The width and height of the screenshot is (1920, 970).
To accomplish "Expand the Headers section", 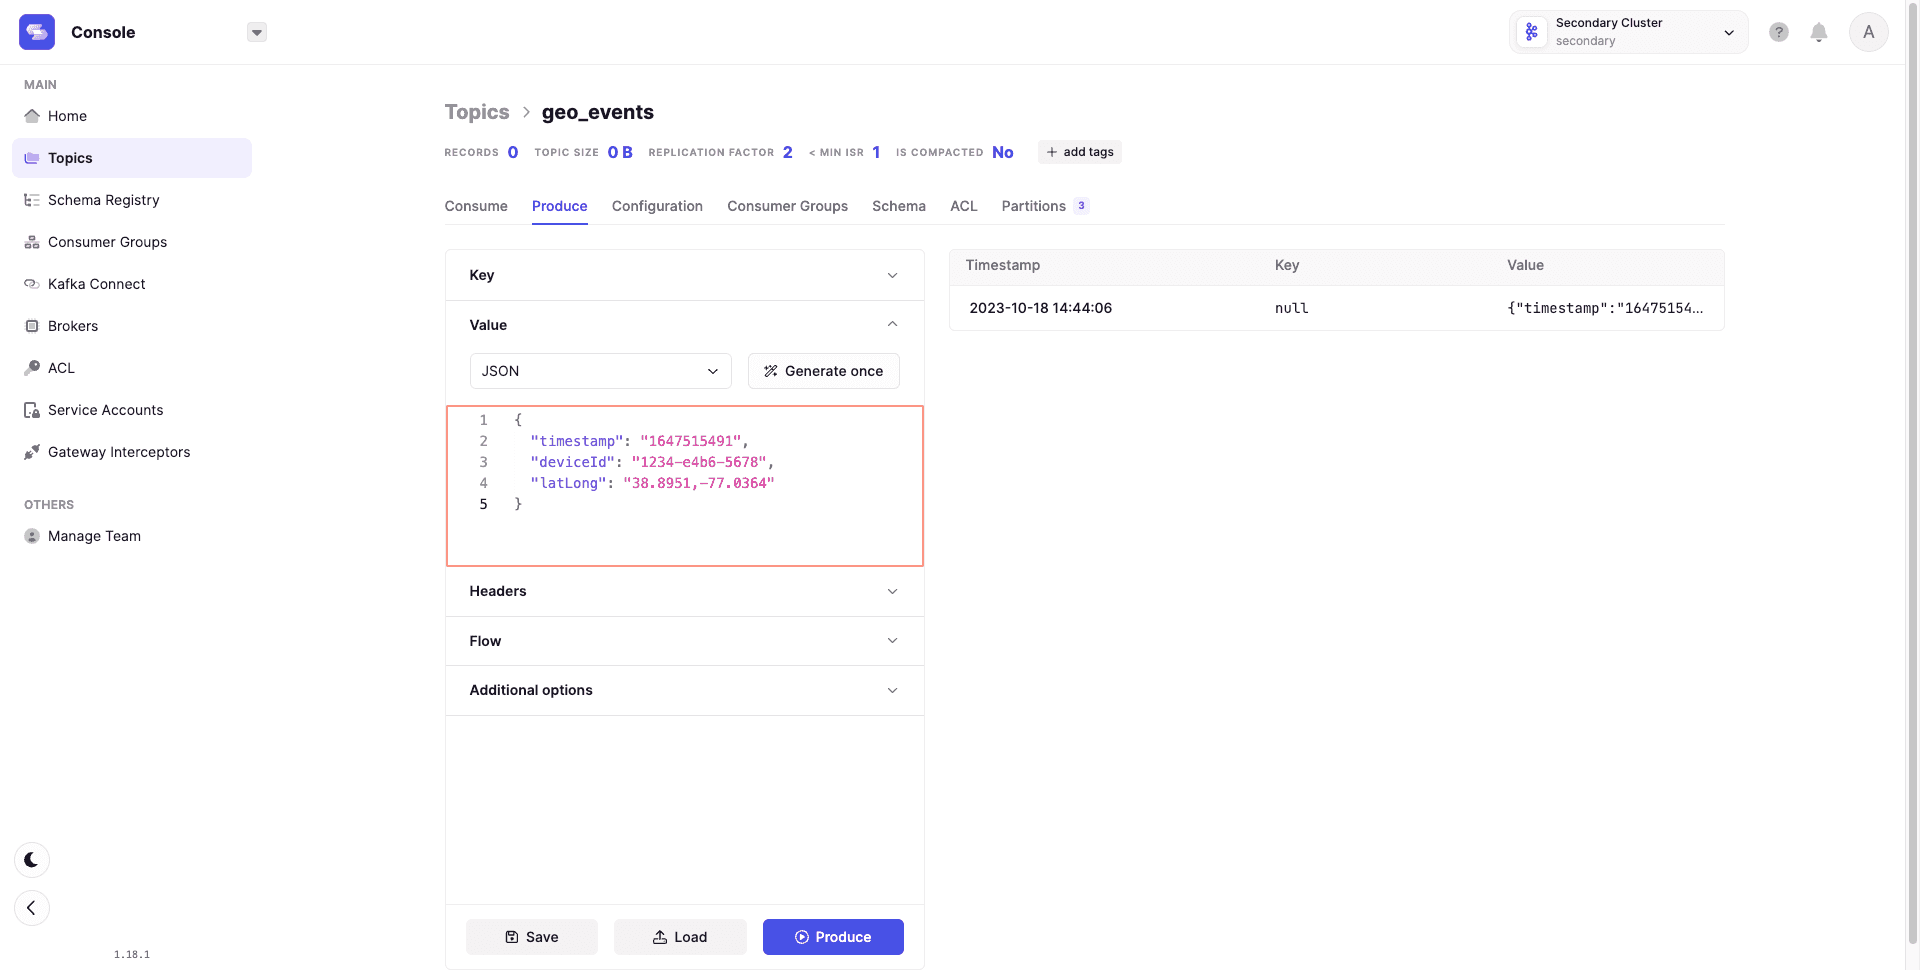I will (x=684, y=591).
